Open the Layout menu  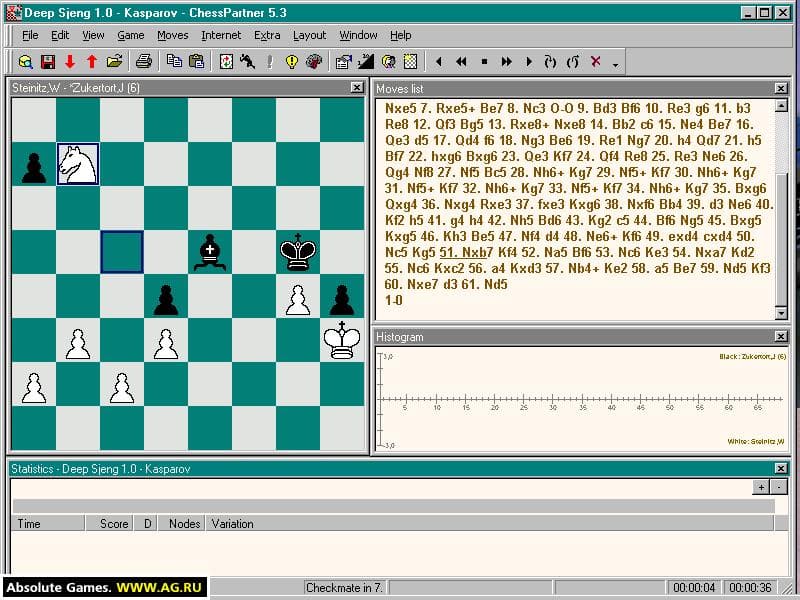309,35
